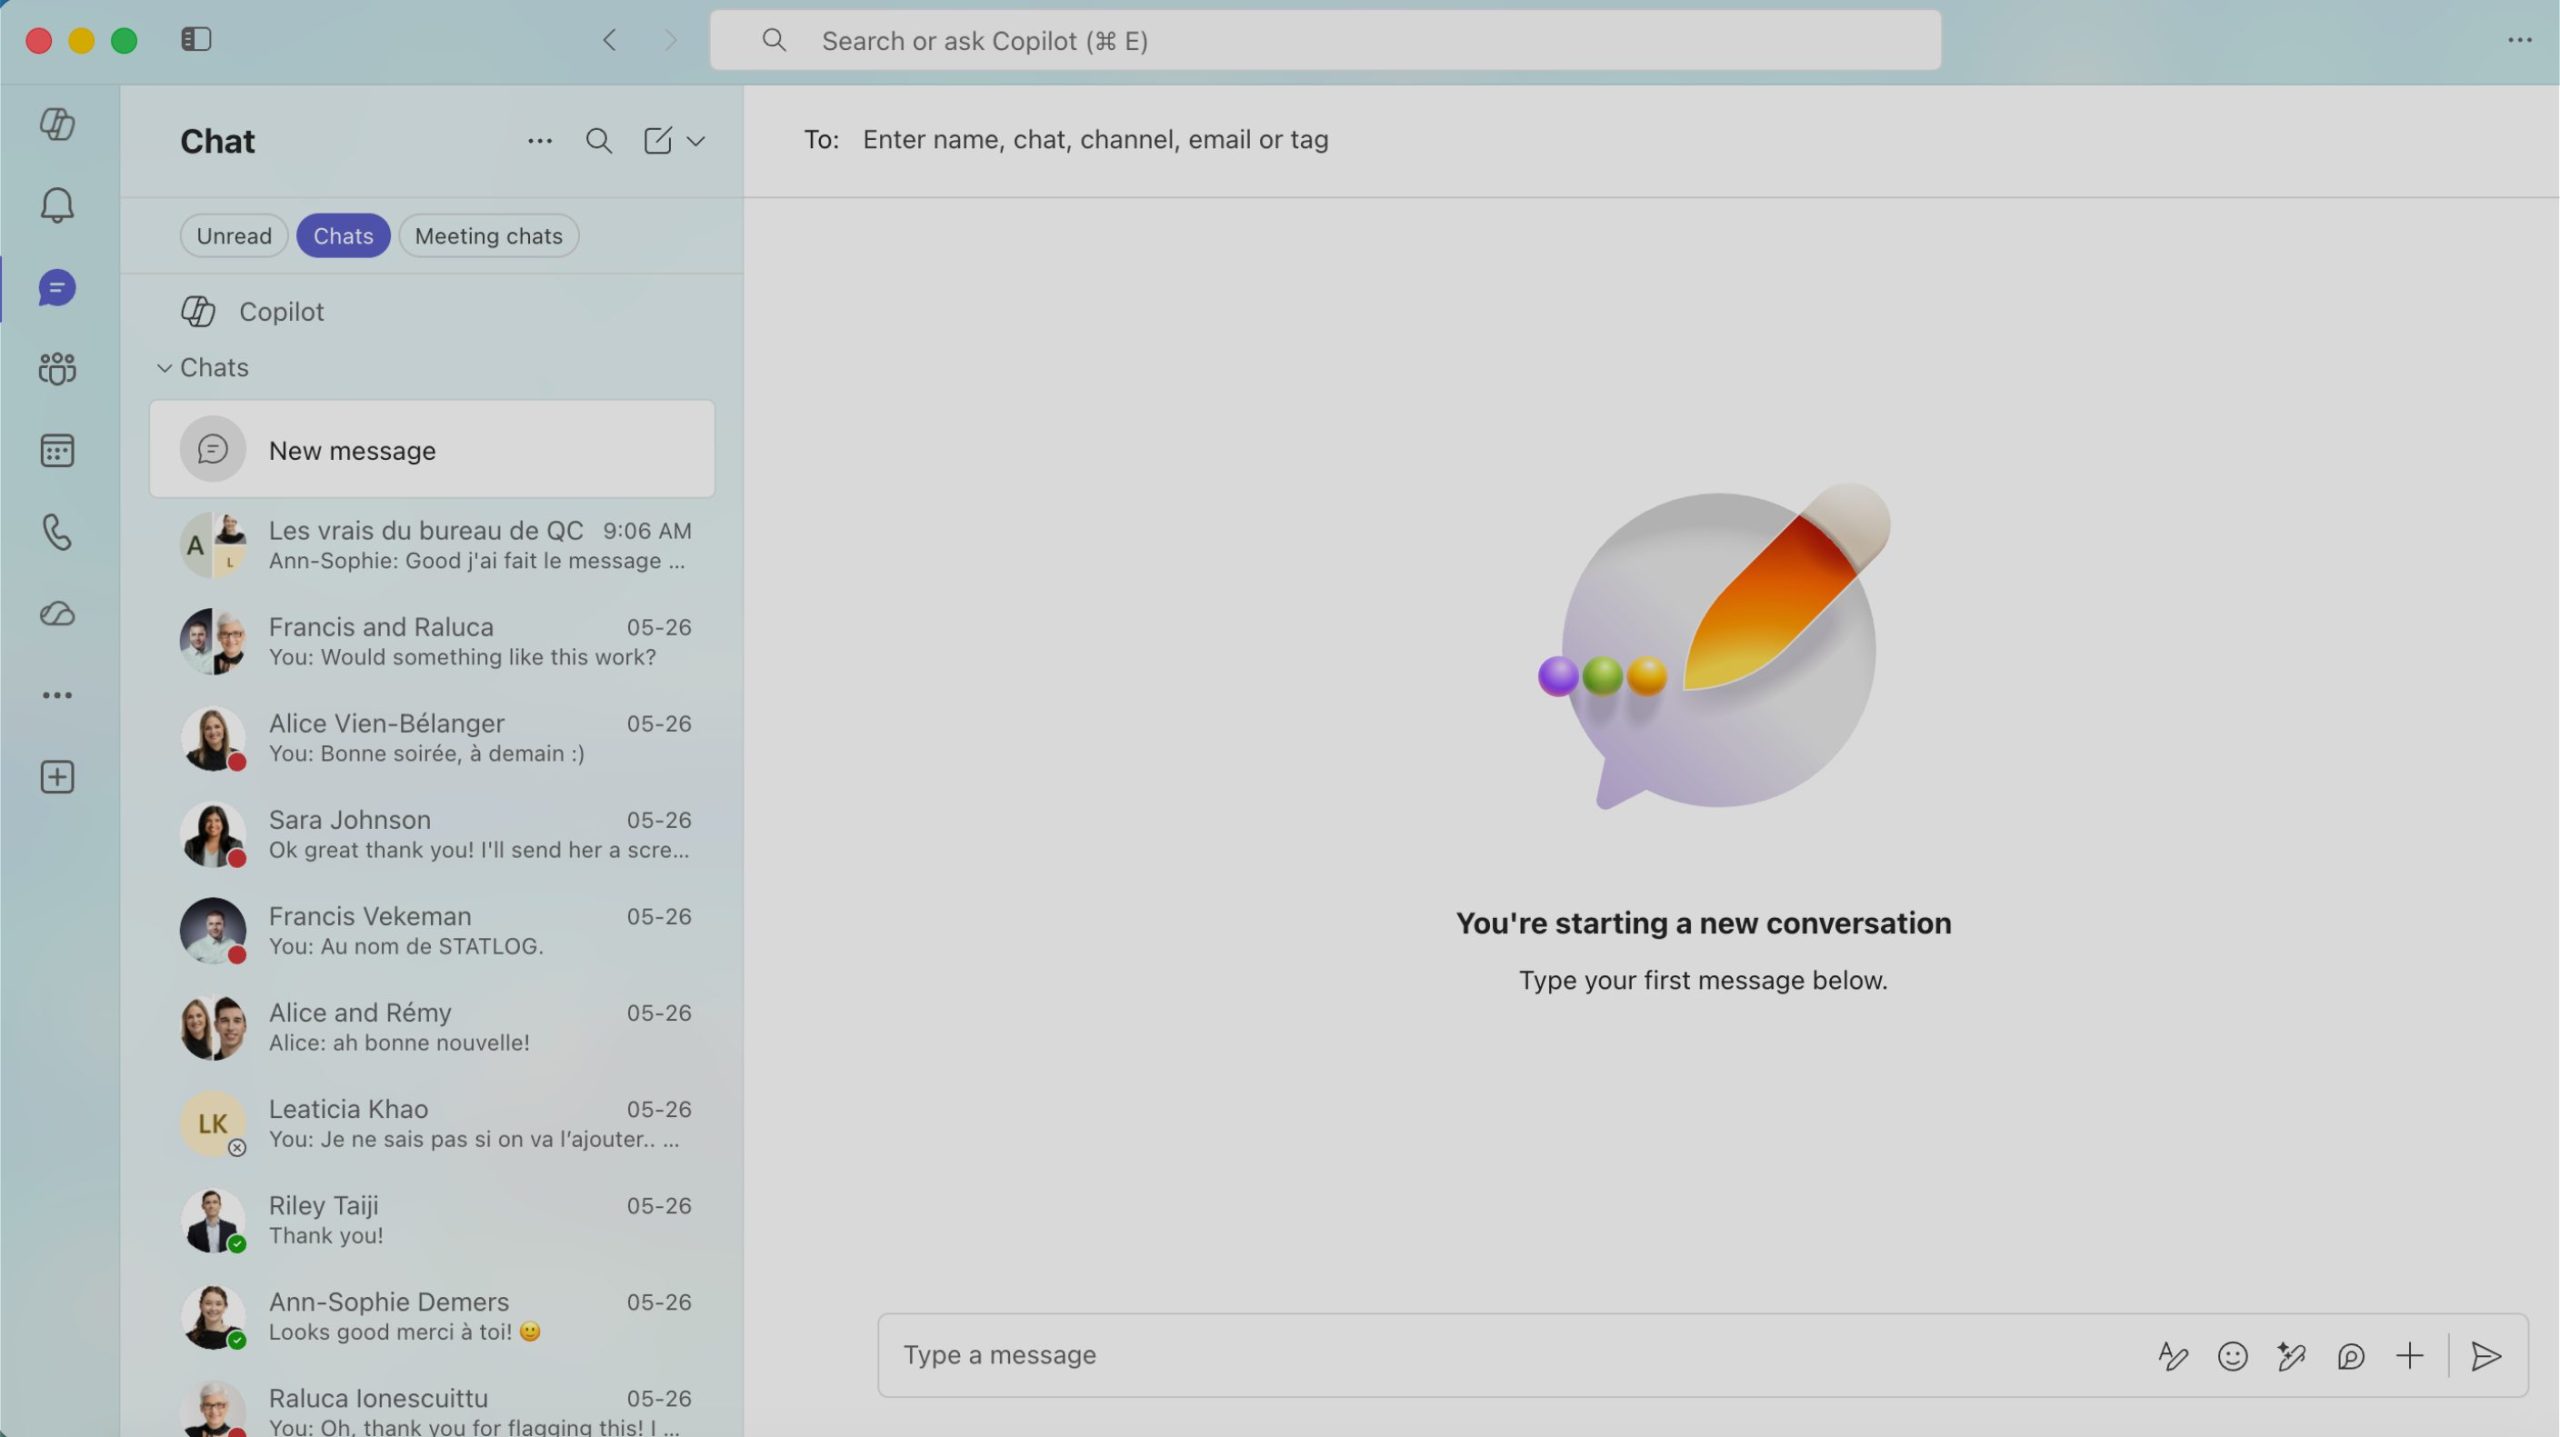Open the Riley Taiji conversation
The width and height of the screenshot is (2560, 1437).
[432, 1220]
